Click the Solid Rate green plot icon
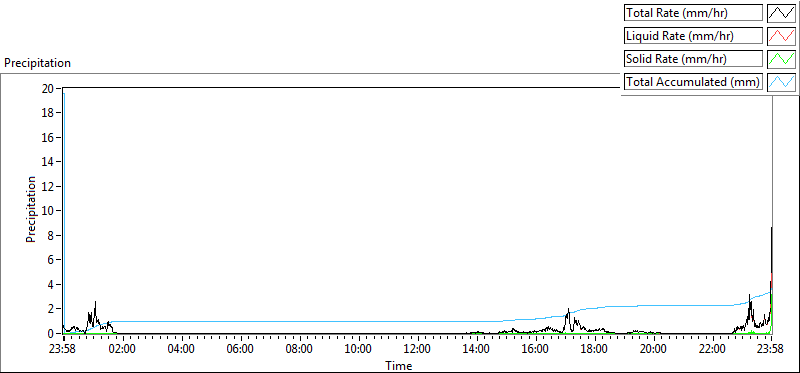 pyautogui.click(x=781, y=58)
